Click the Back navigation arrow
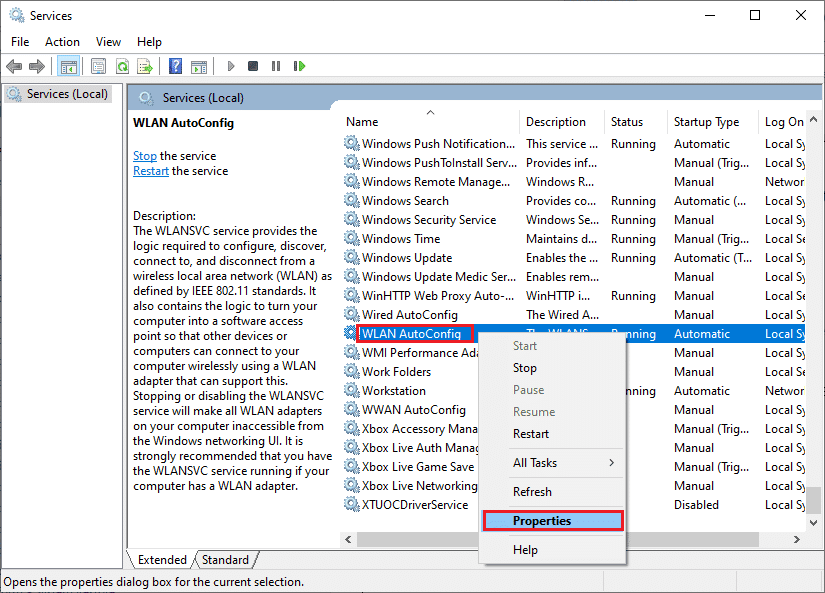 tap(14, 66)
